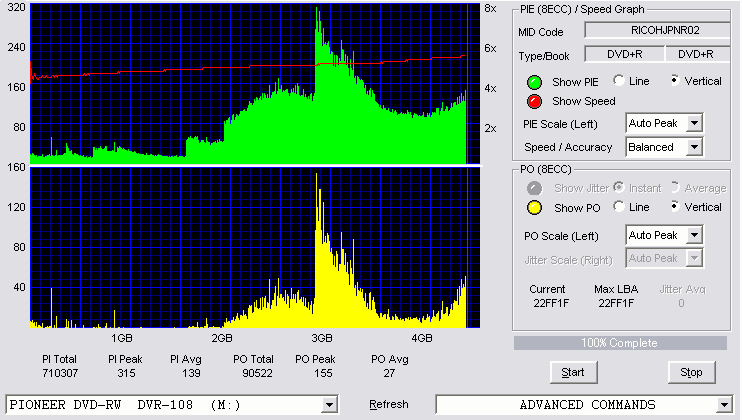Open the Jitter Scale (Right) dropdown

694,258
